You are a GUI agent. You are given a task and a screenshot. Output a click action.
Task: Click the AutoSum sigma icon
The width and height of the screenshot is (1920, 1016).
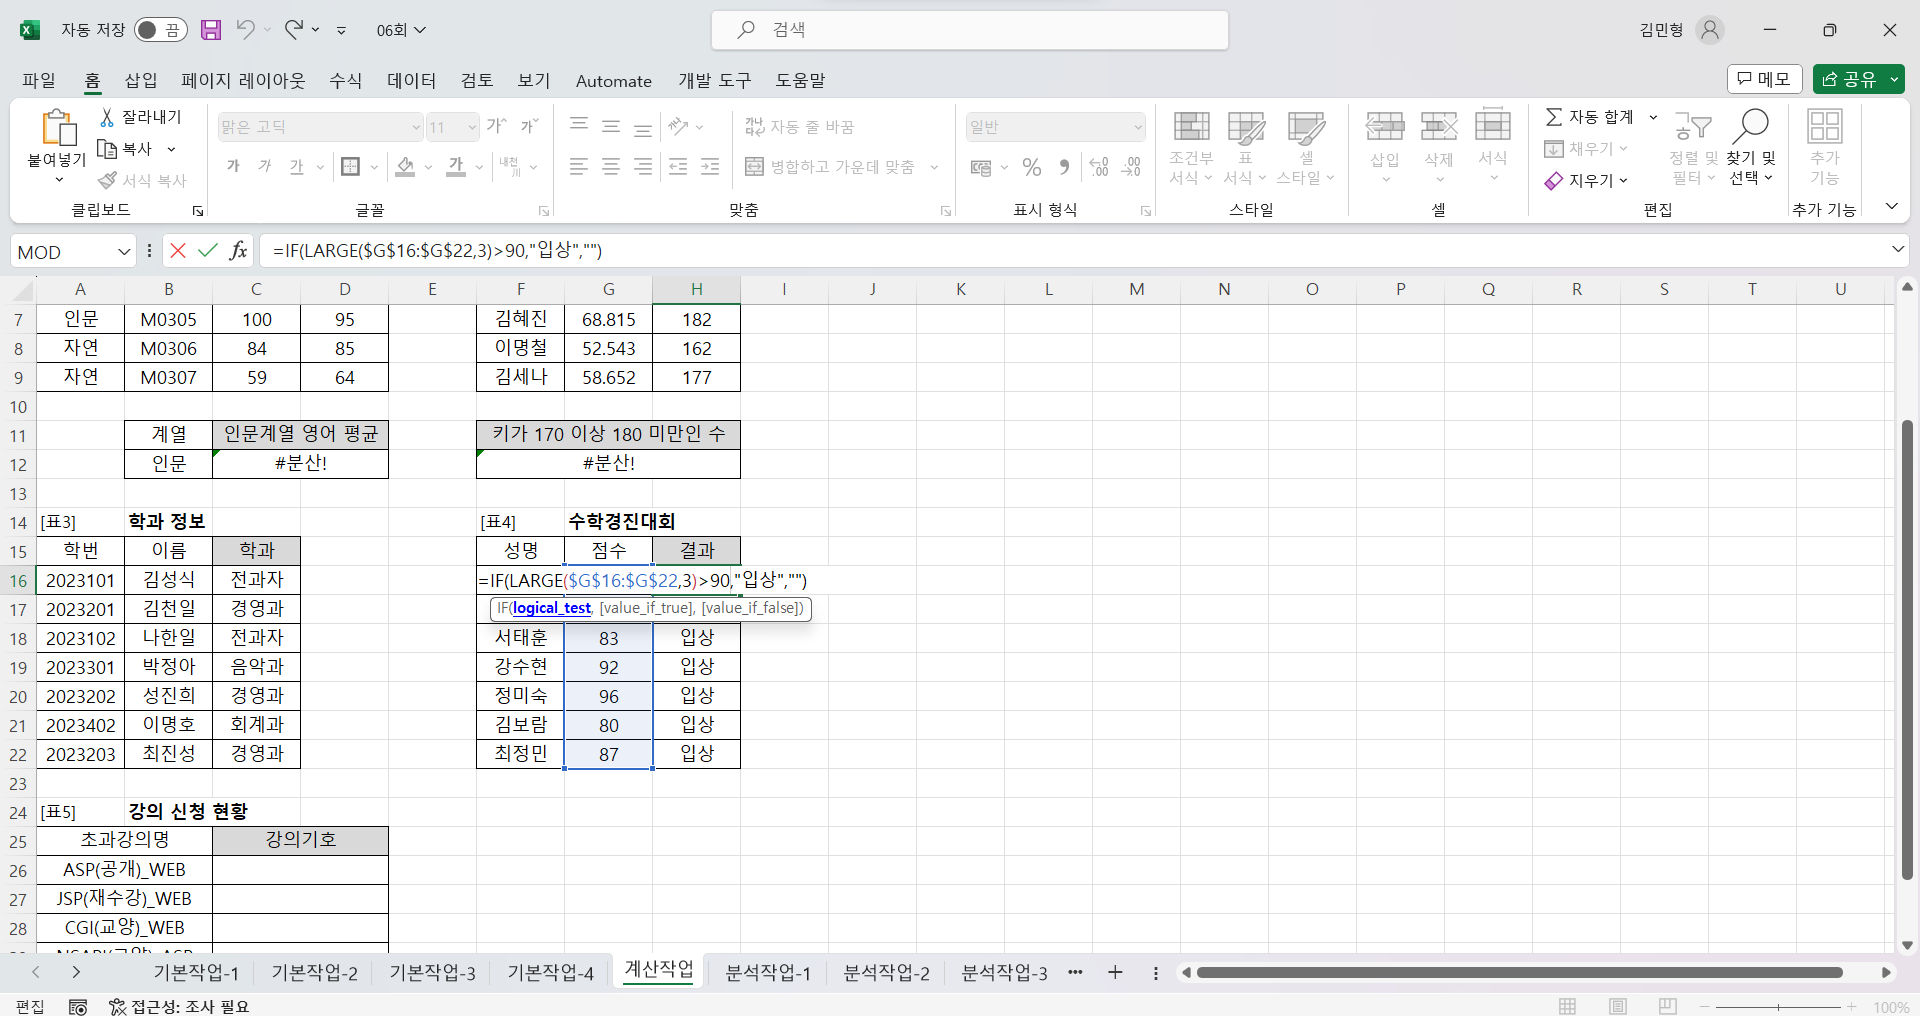(1554, 117)
